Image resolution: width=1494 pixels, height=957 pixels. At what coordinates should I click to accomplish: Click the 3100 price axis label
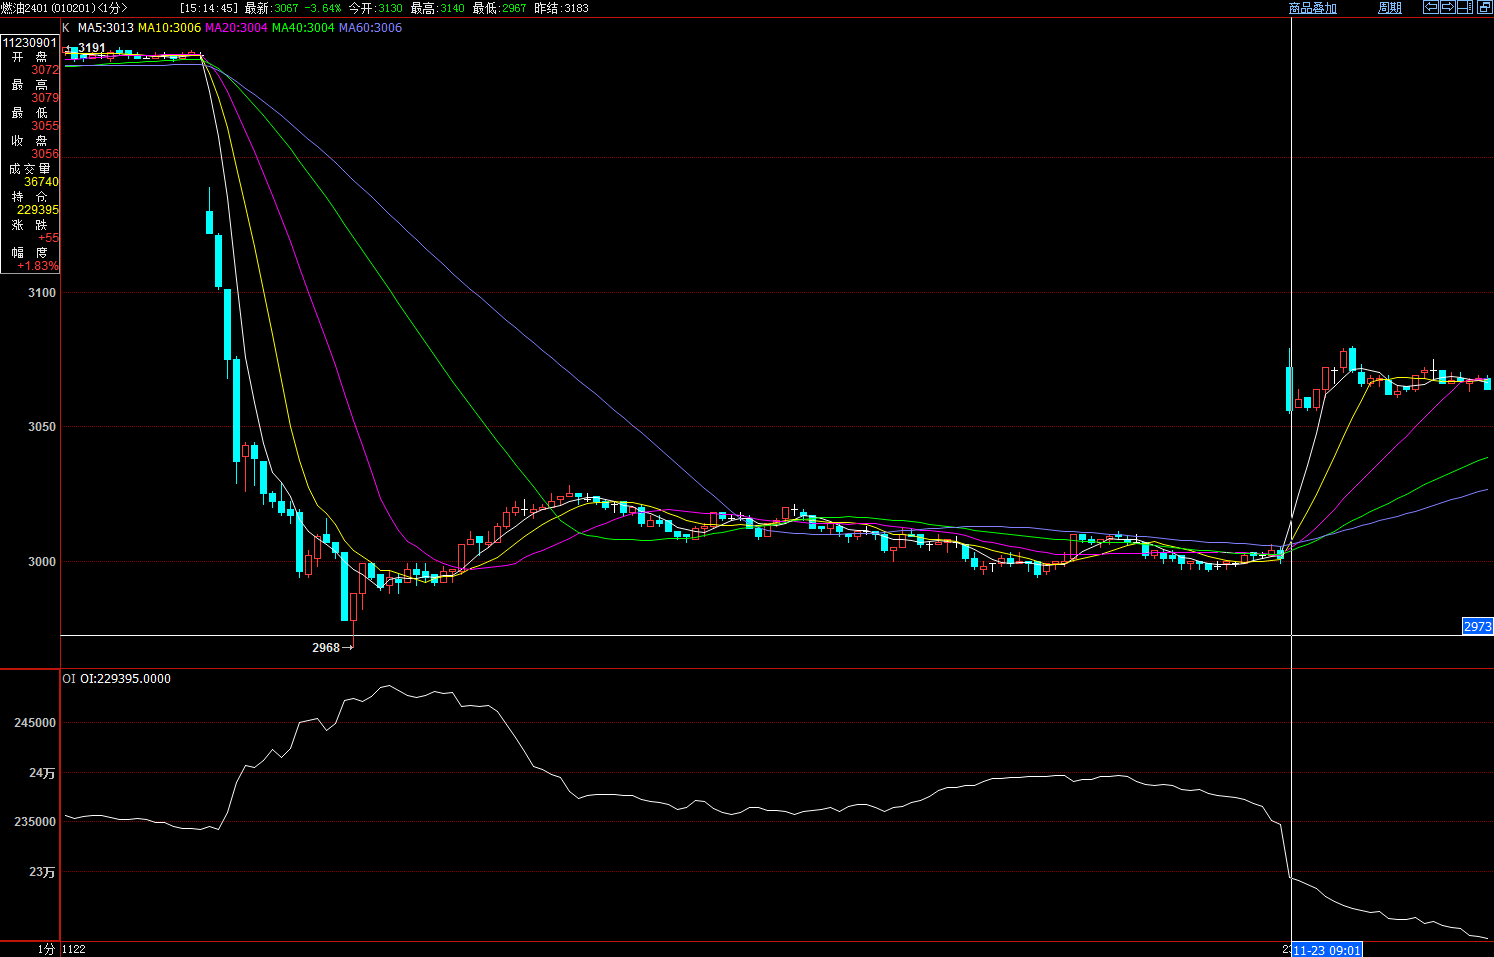pyautogui.click(x=42, y=293)
